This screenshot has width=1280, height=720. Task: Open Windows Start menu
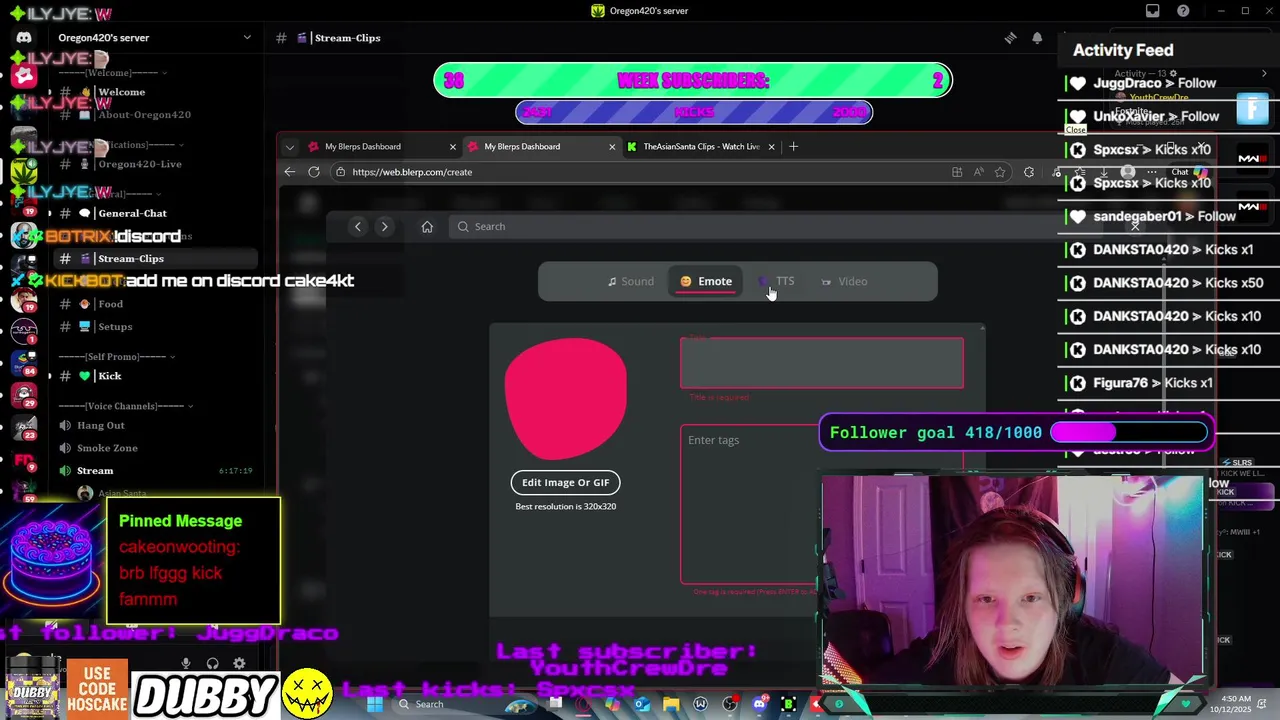pyautogui.click(x=374, y=704)
